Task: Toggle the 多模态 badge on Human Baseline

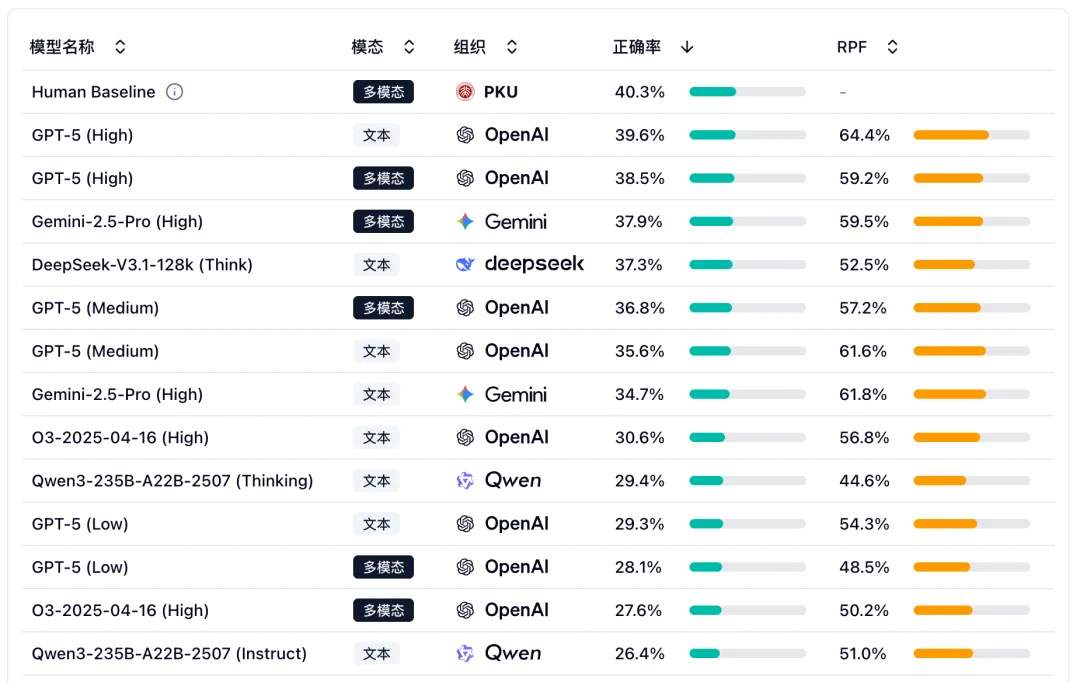Action: coord(383,92)
